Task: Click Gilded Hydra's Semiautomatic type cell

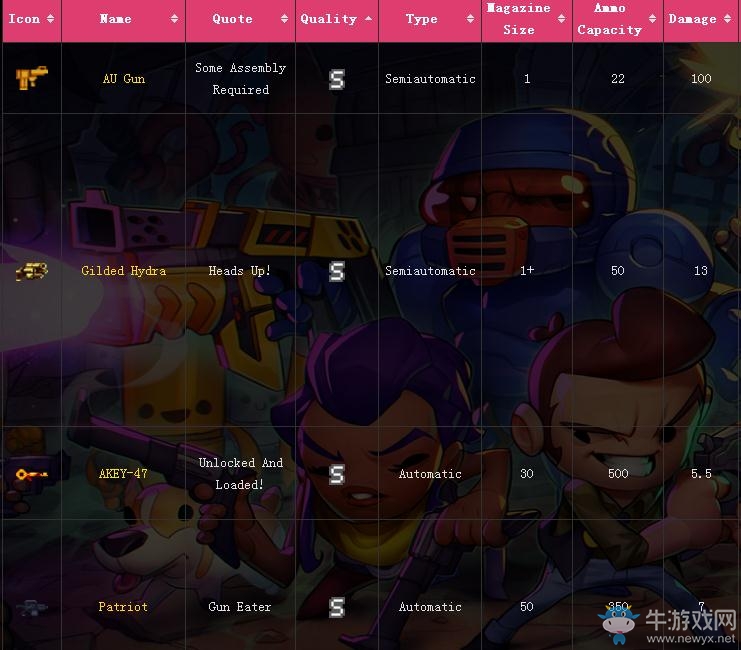Action: (430, 271)
